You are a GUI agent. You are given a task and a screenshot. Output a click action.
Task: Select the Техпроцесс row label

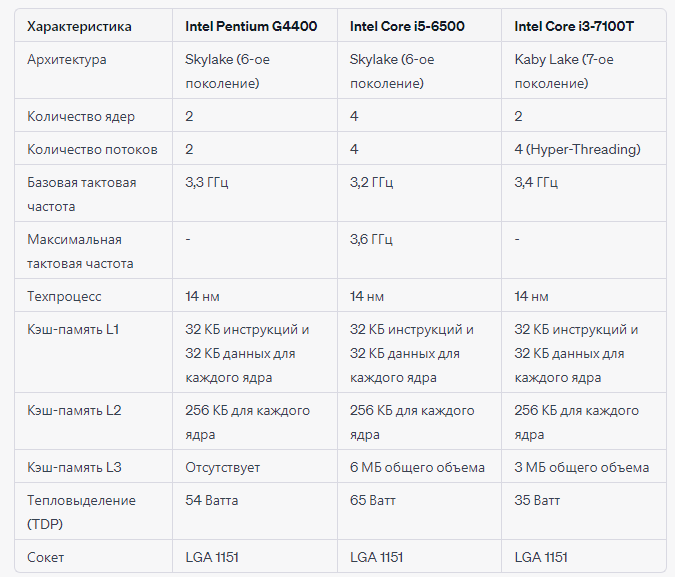(x=64, y=297)
